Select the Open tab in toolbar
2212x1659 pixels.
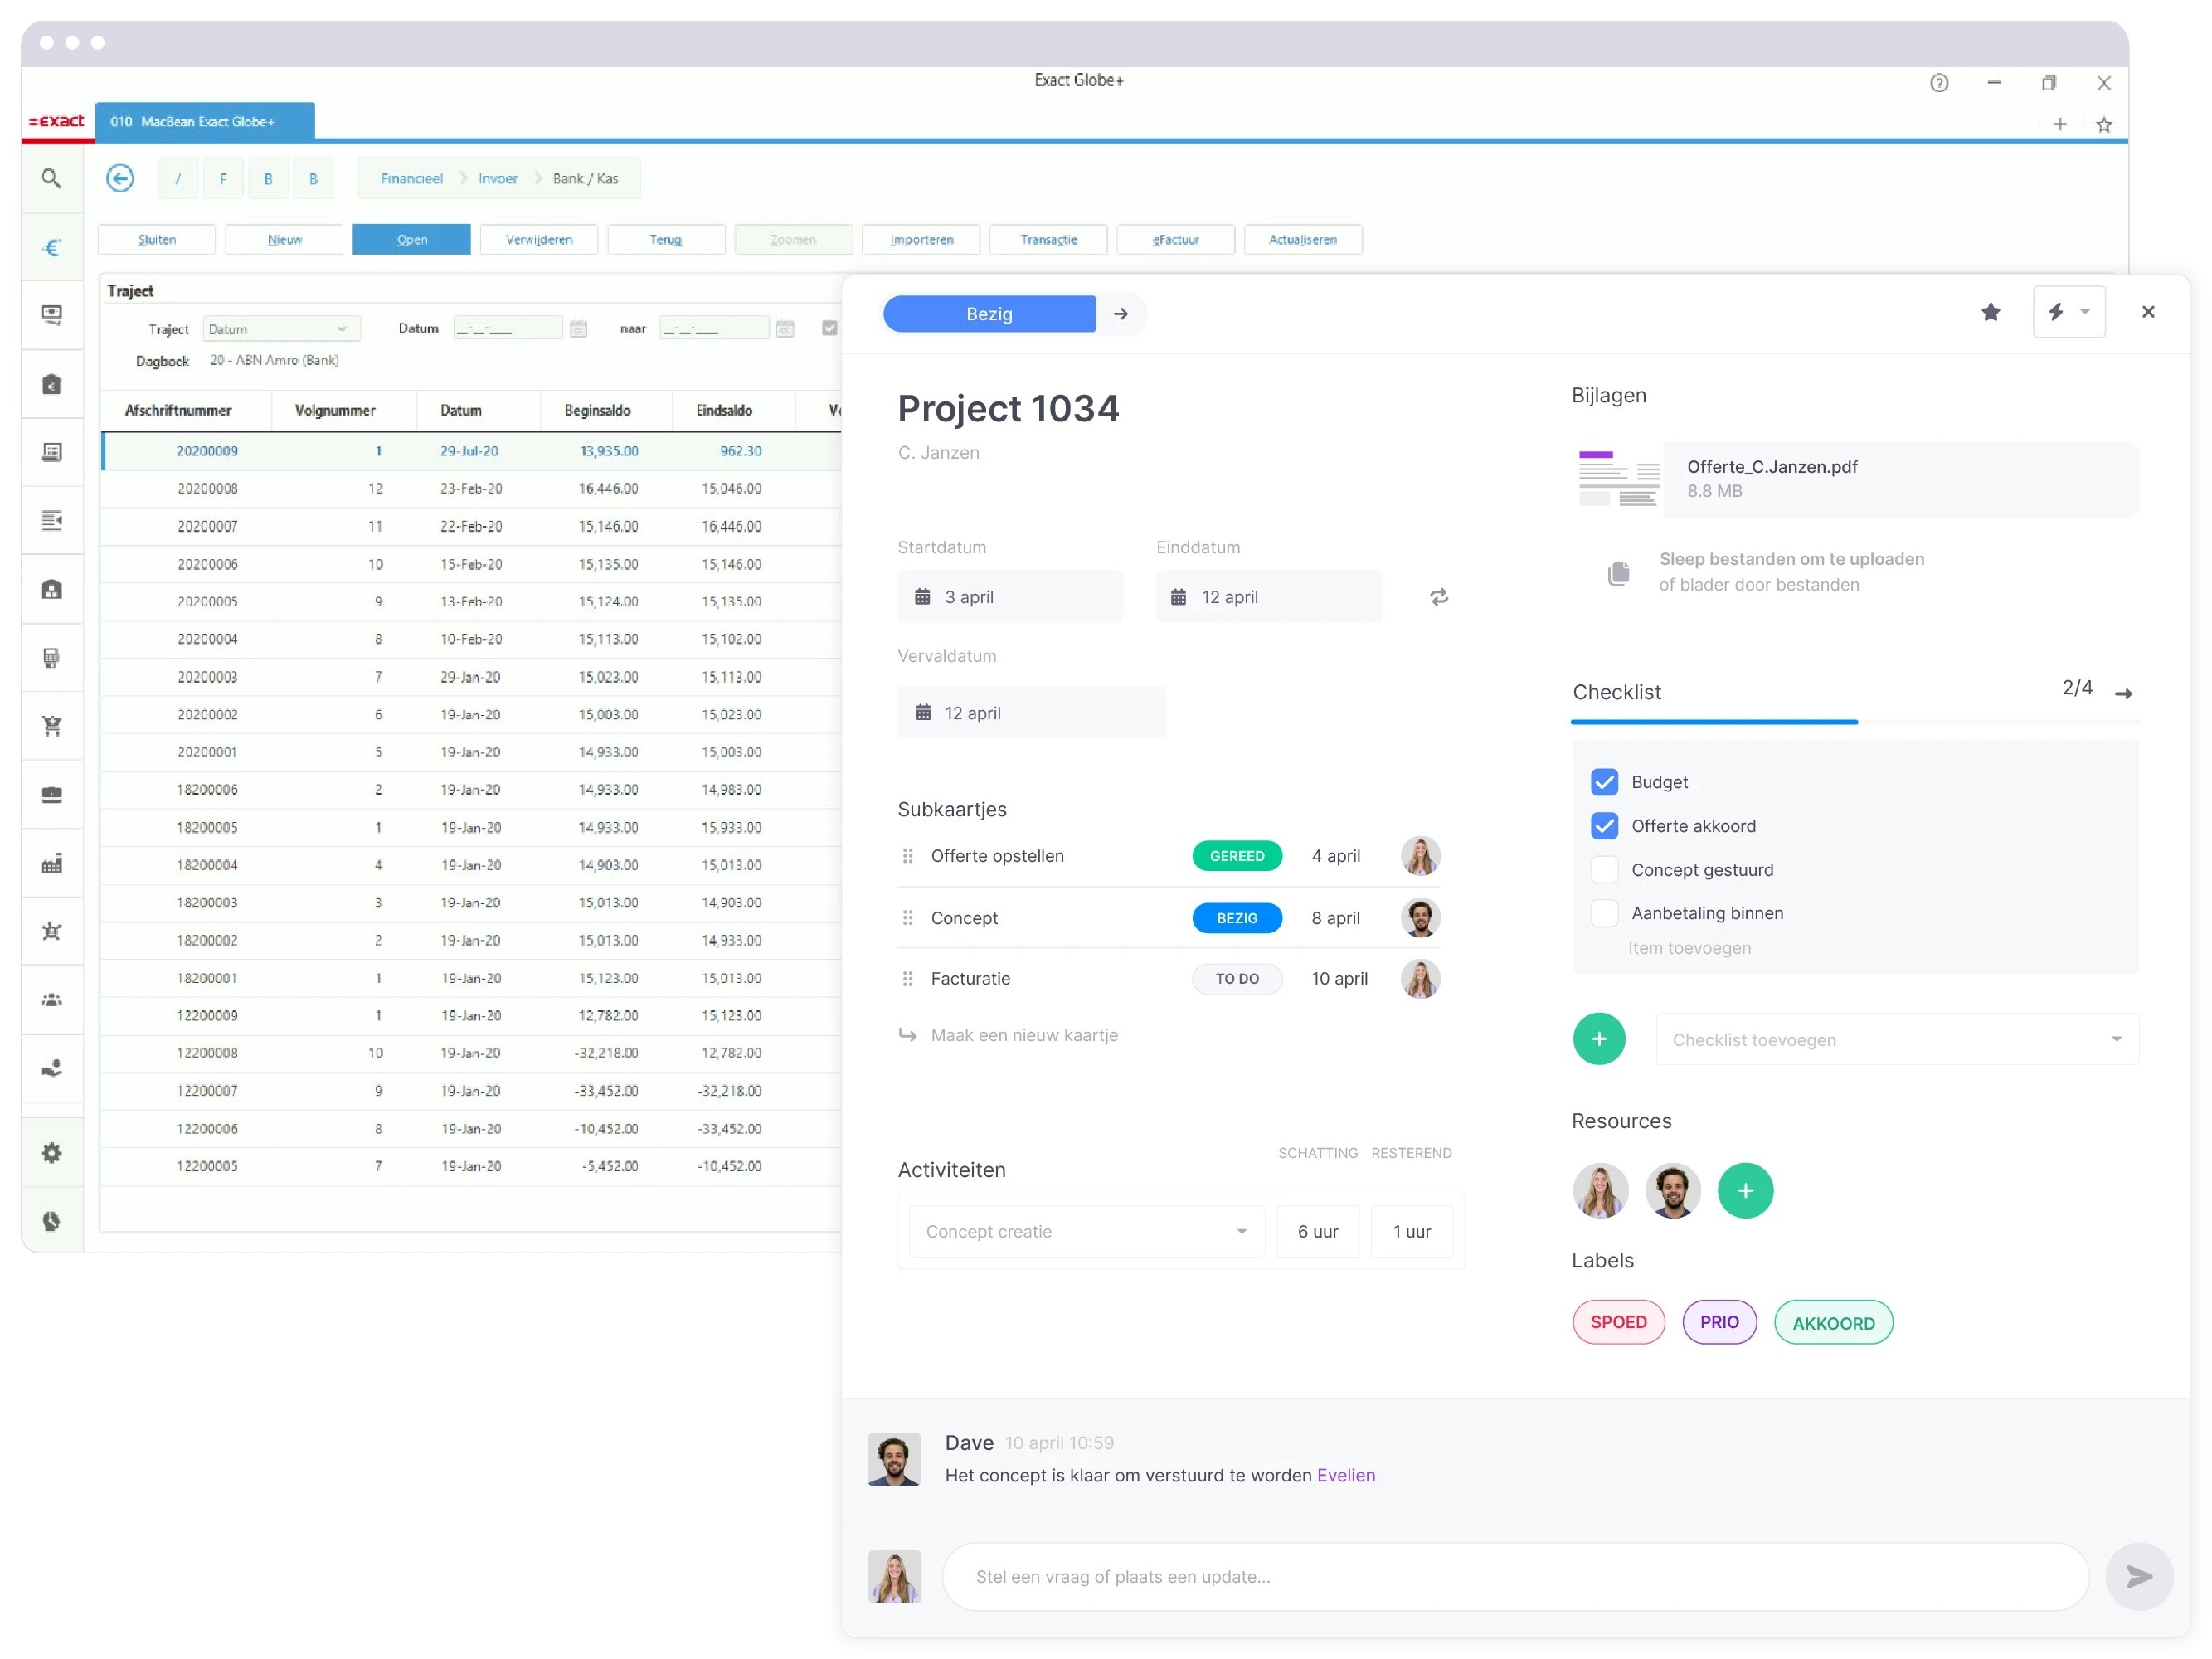tap(411, 239)
